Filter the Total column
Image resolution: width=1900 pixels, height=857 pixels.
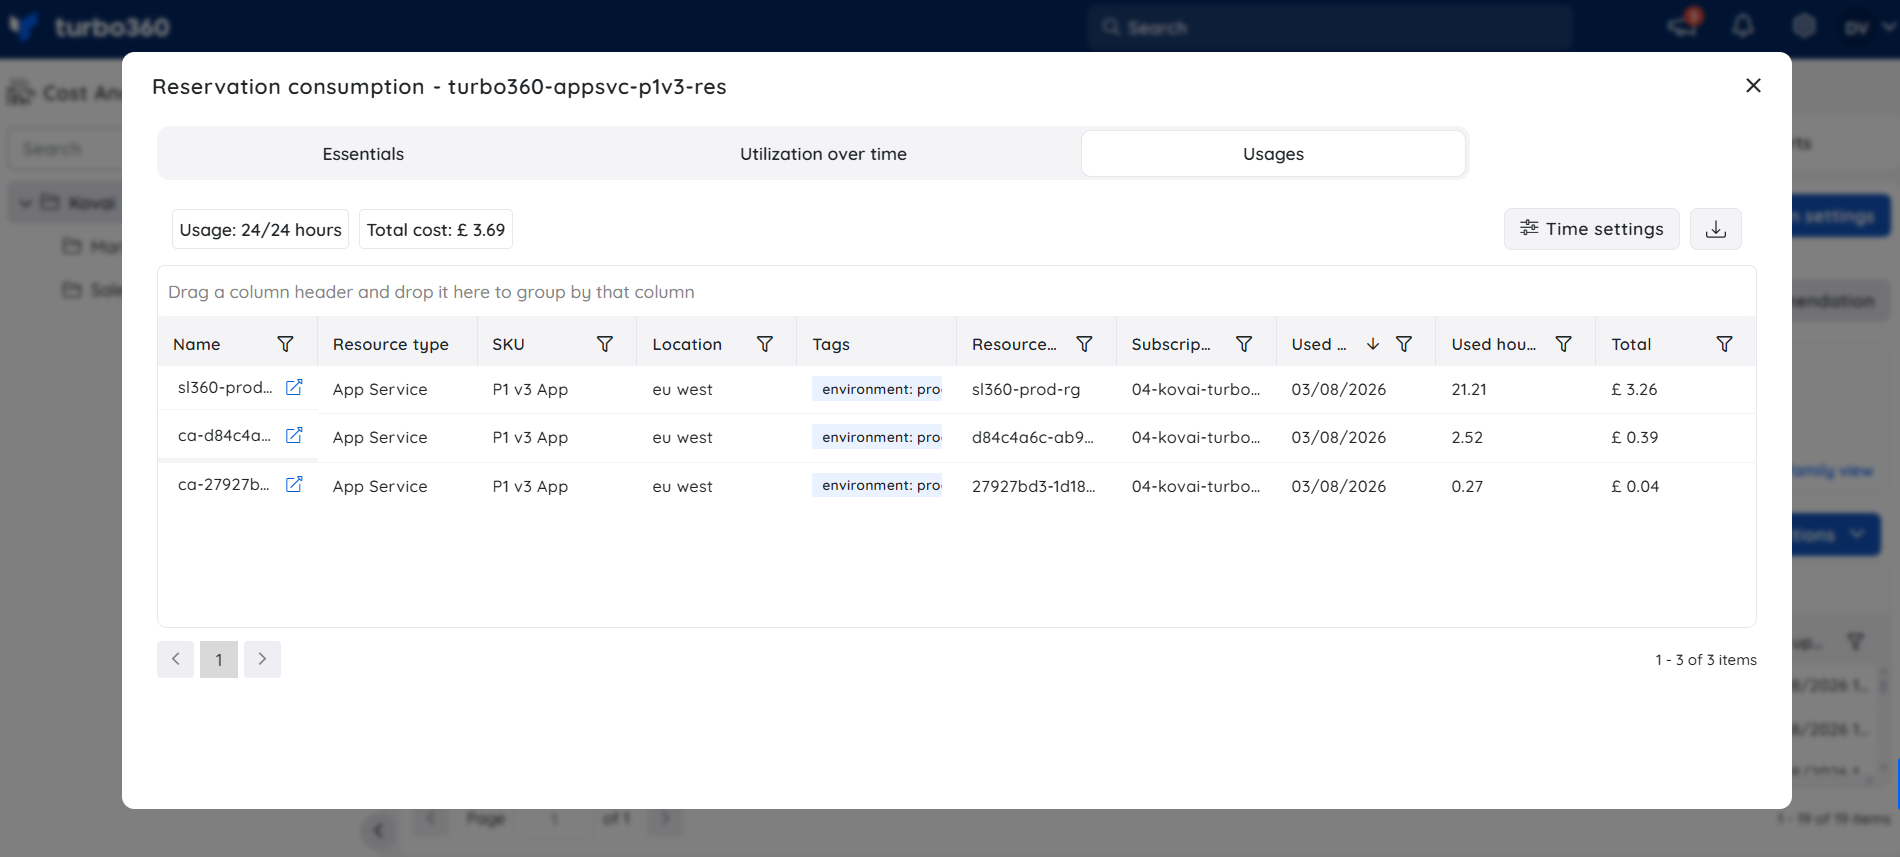tap(1725, 344)
